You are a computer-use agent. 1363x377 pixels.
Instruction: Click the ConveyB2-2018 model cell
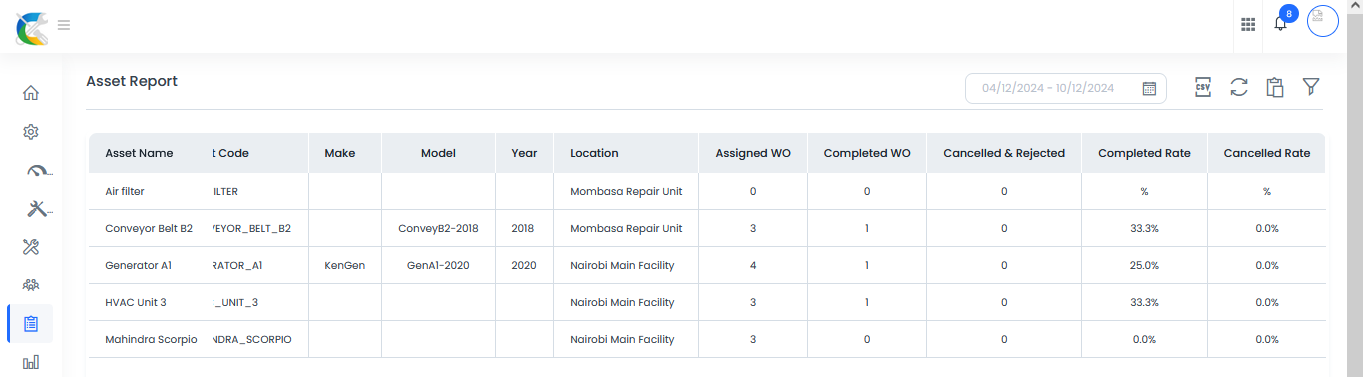(438, 228)
